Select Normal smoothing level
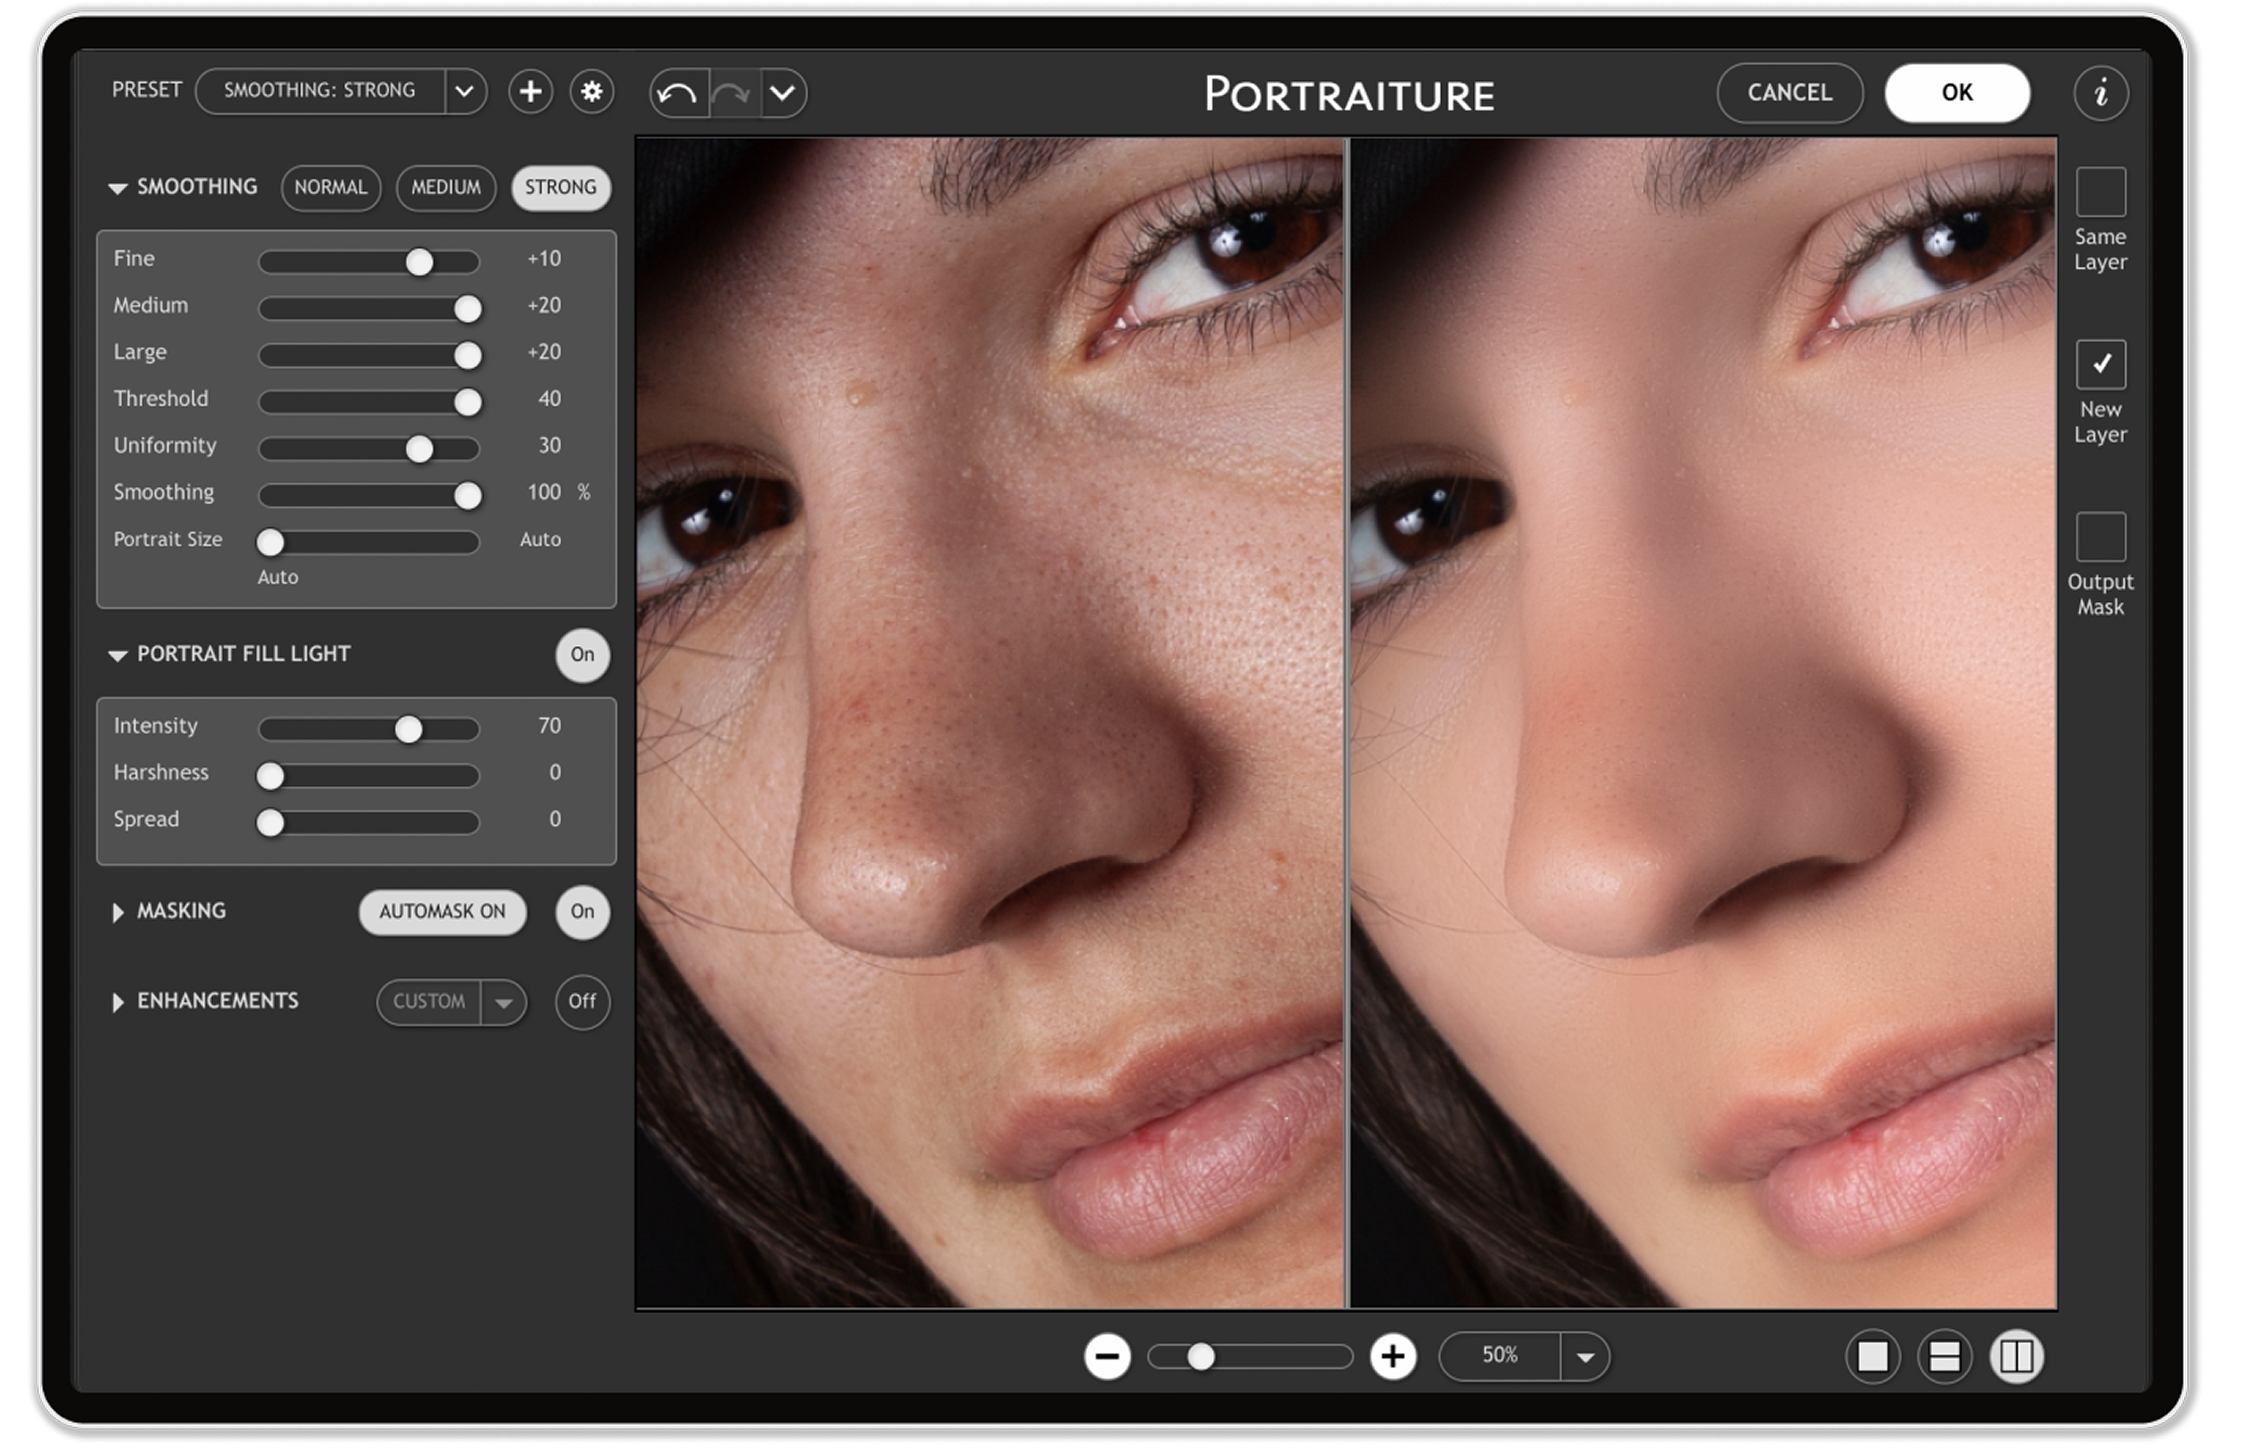Image resolution: width=2244 pixels, height=1454 pixels. coord(331,188)
